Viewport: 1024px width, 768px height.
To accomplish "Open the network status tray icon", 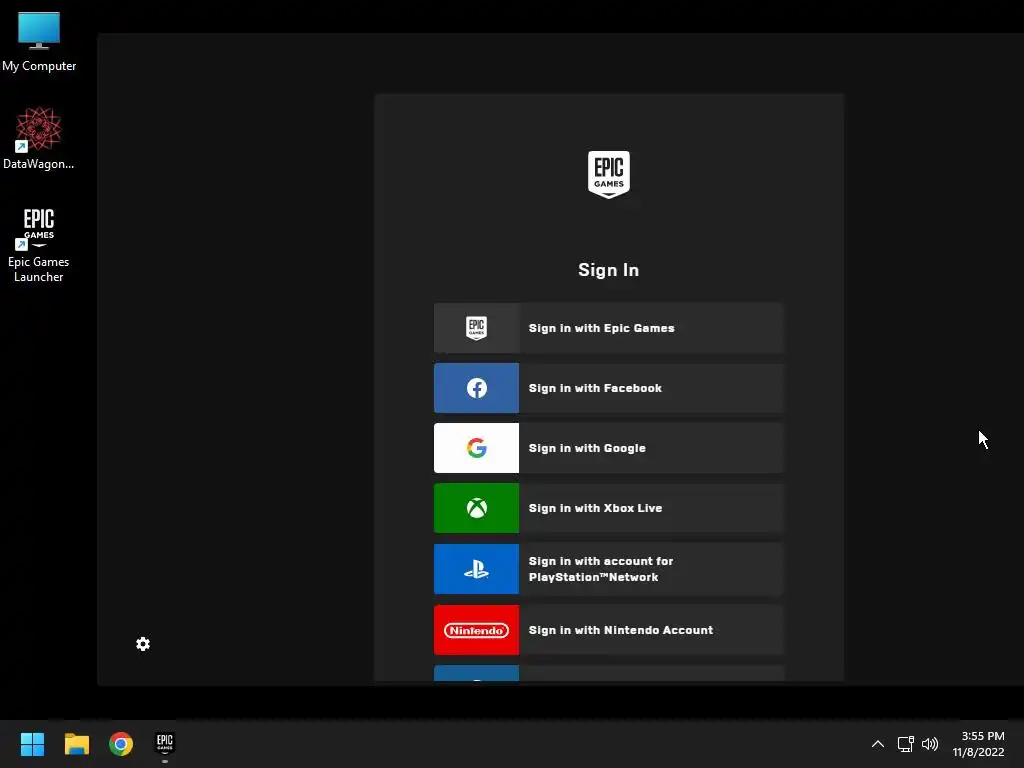I will (x=905, y=744).
